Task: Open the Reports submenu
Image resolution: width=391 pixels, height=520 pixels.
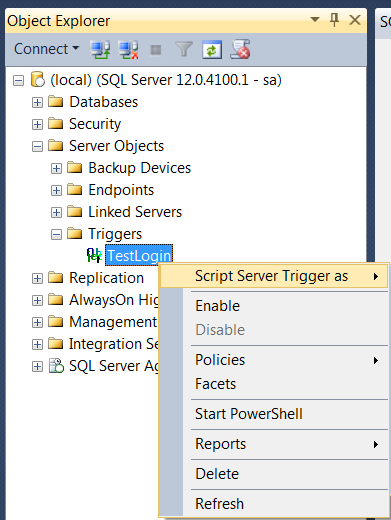Action: [274, 444]
